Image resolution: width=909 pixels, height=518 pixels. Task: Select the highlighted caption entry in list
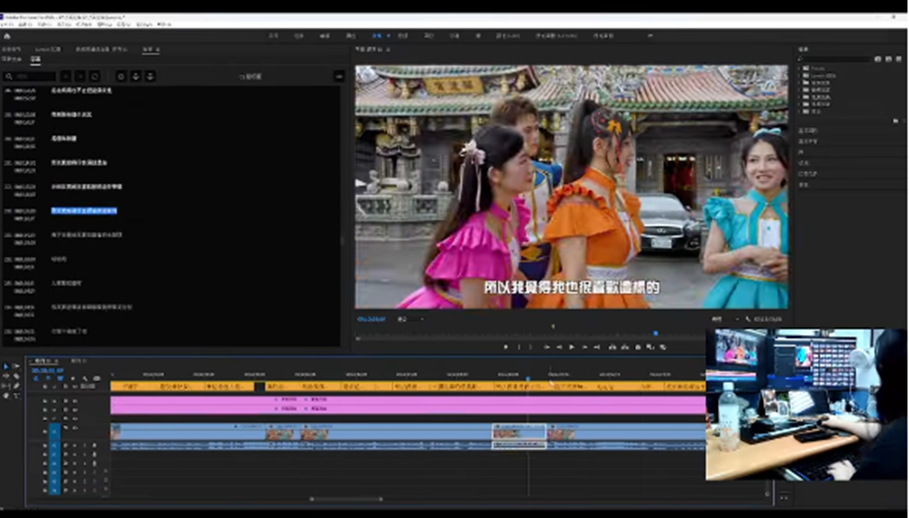(84, 211)
